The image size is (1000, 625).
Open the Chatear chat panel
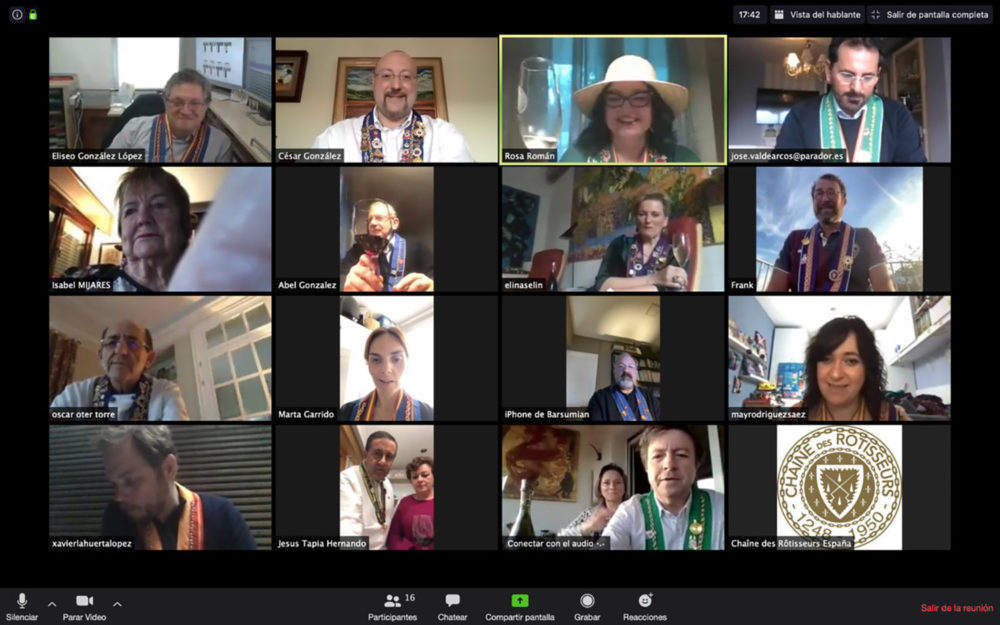tap(452, 606)
